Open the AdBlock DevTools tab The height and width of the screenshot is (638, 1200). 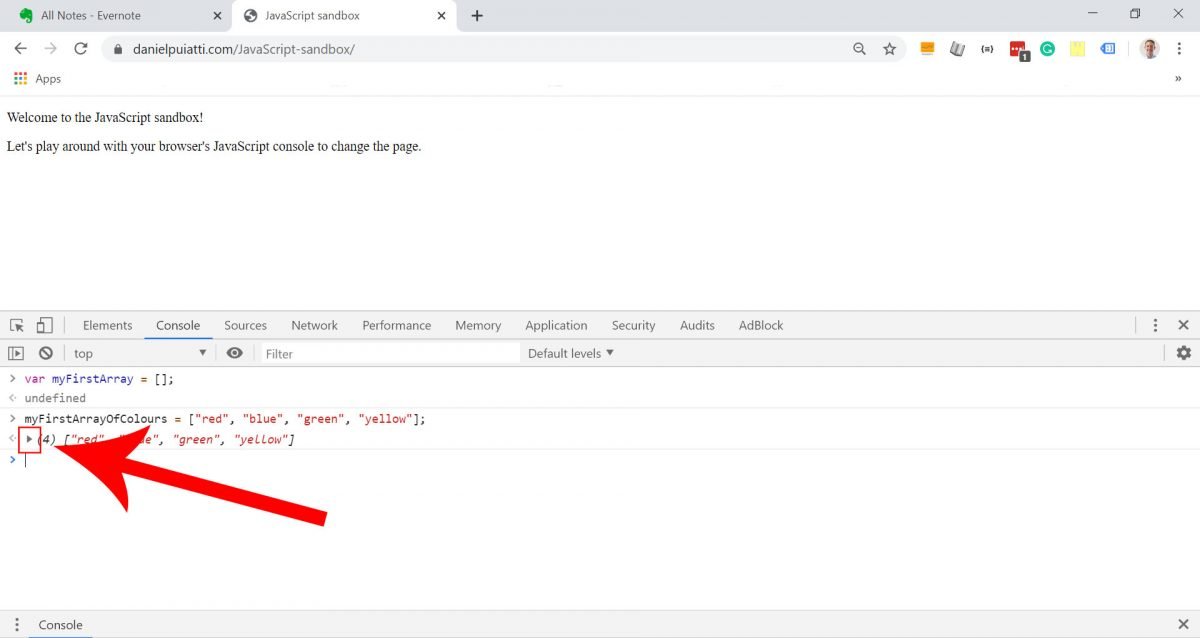point(761,325)
